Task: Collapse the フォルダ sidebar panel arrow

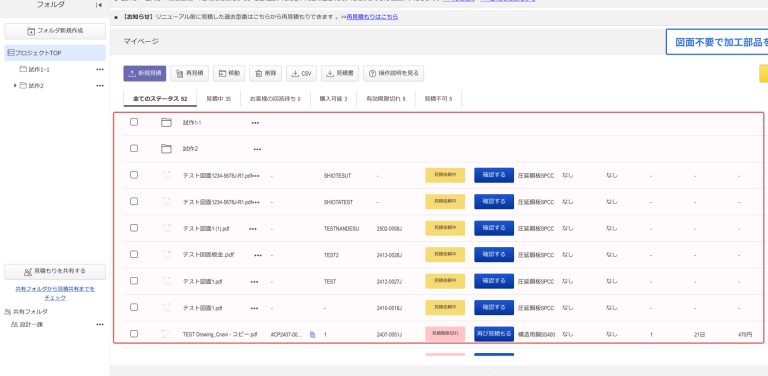Action: click(99, 5)
